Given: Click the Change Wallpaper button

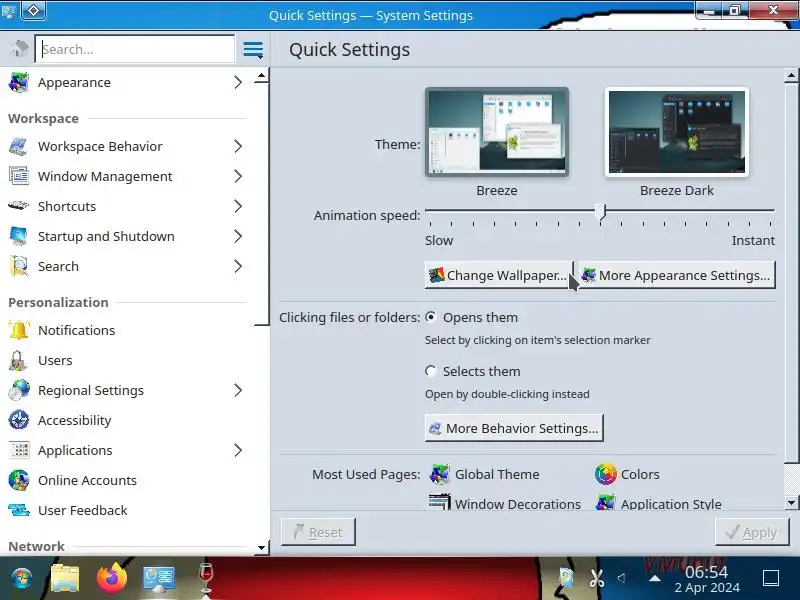Looking at the screenshot, I should [498, 275].
